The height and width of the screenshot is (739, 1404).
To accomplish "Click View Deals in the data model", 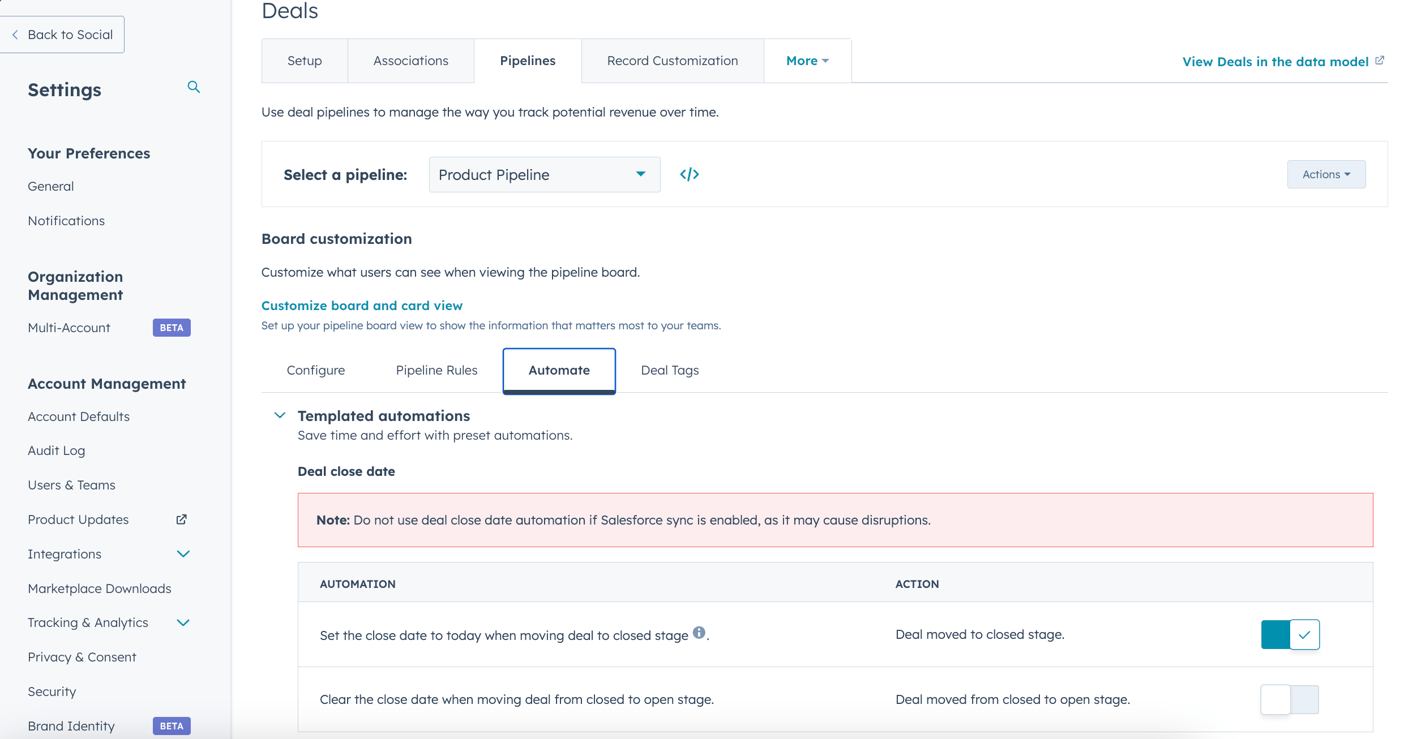I will 1274,61.
